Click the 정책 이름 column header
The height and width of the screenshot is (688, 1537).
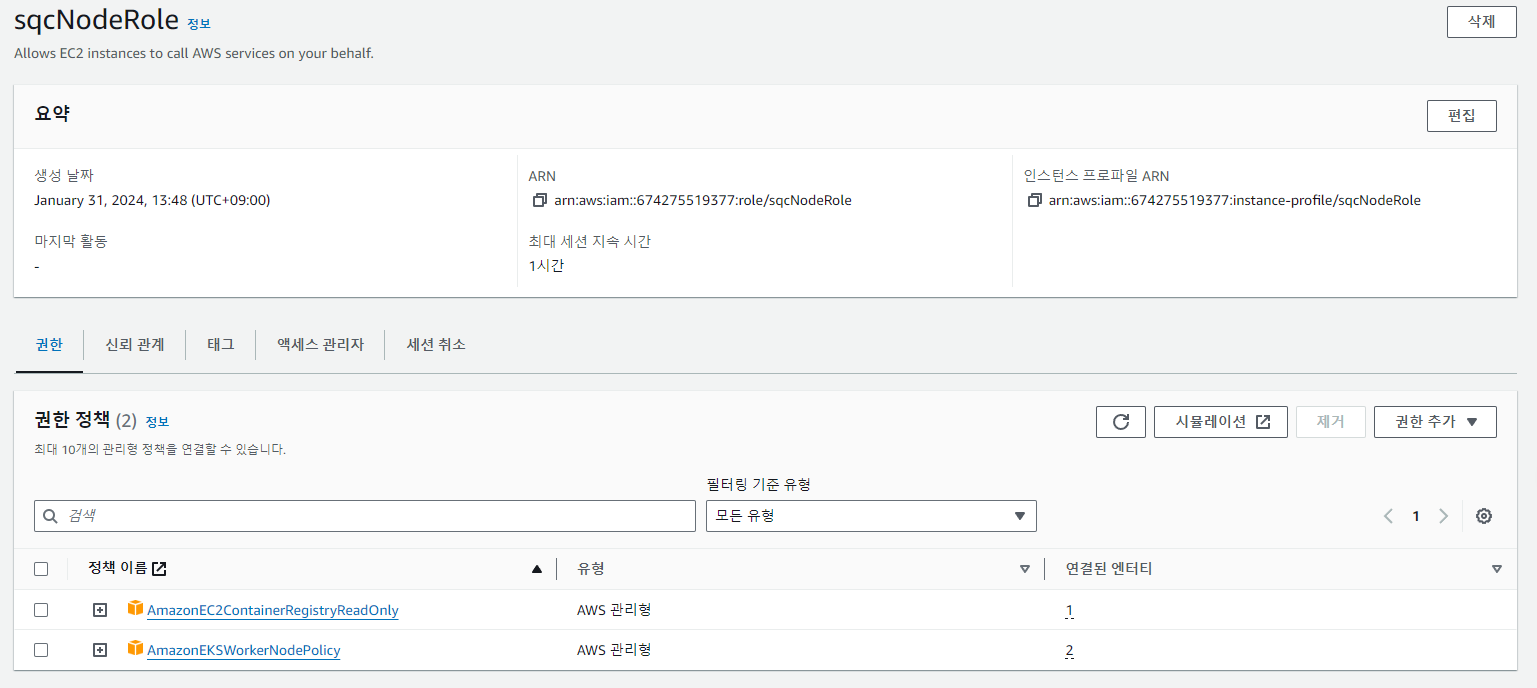[117, 568]
